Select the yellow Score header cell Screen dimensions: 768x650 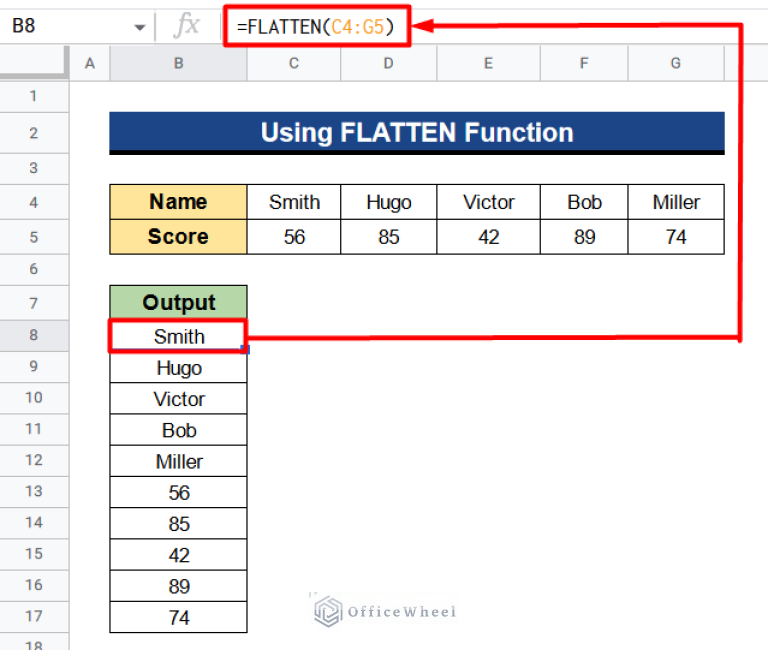point(178,237)
